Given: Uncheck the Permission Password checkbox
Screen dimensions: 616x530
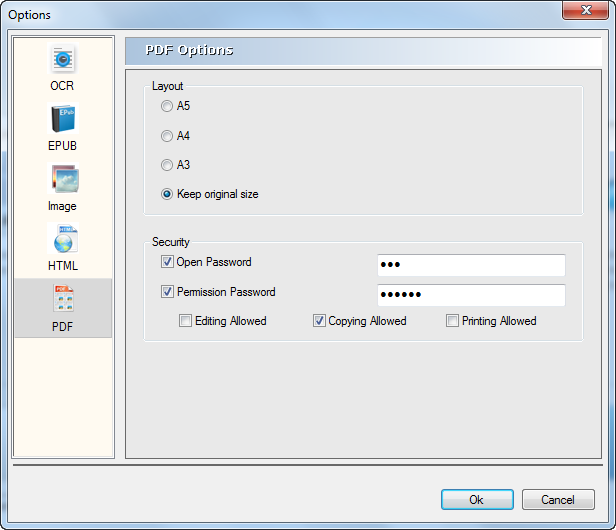Looking at the screenshot, I should pyautogui.click(x=167, y=292).
